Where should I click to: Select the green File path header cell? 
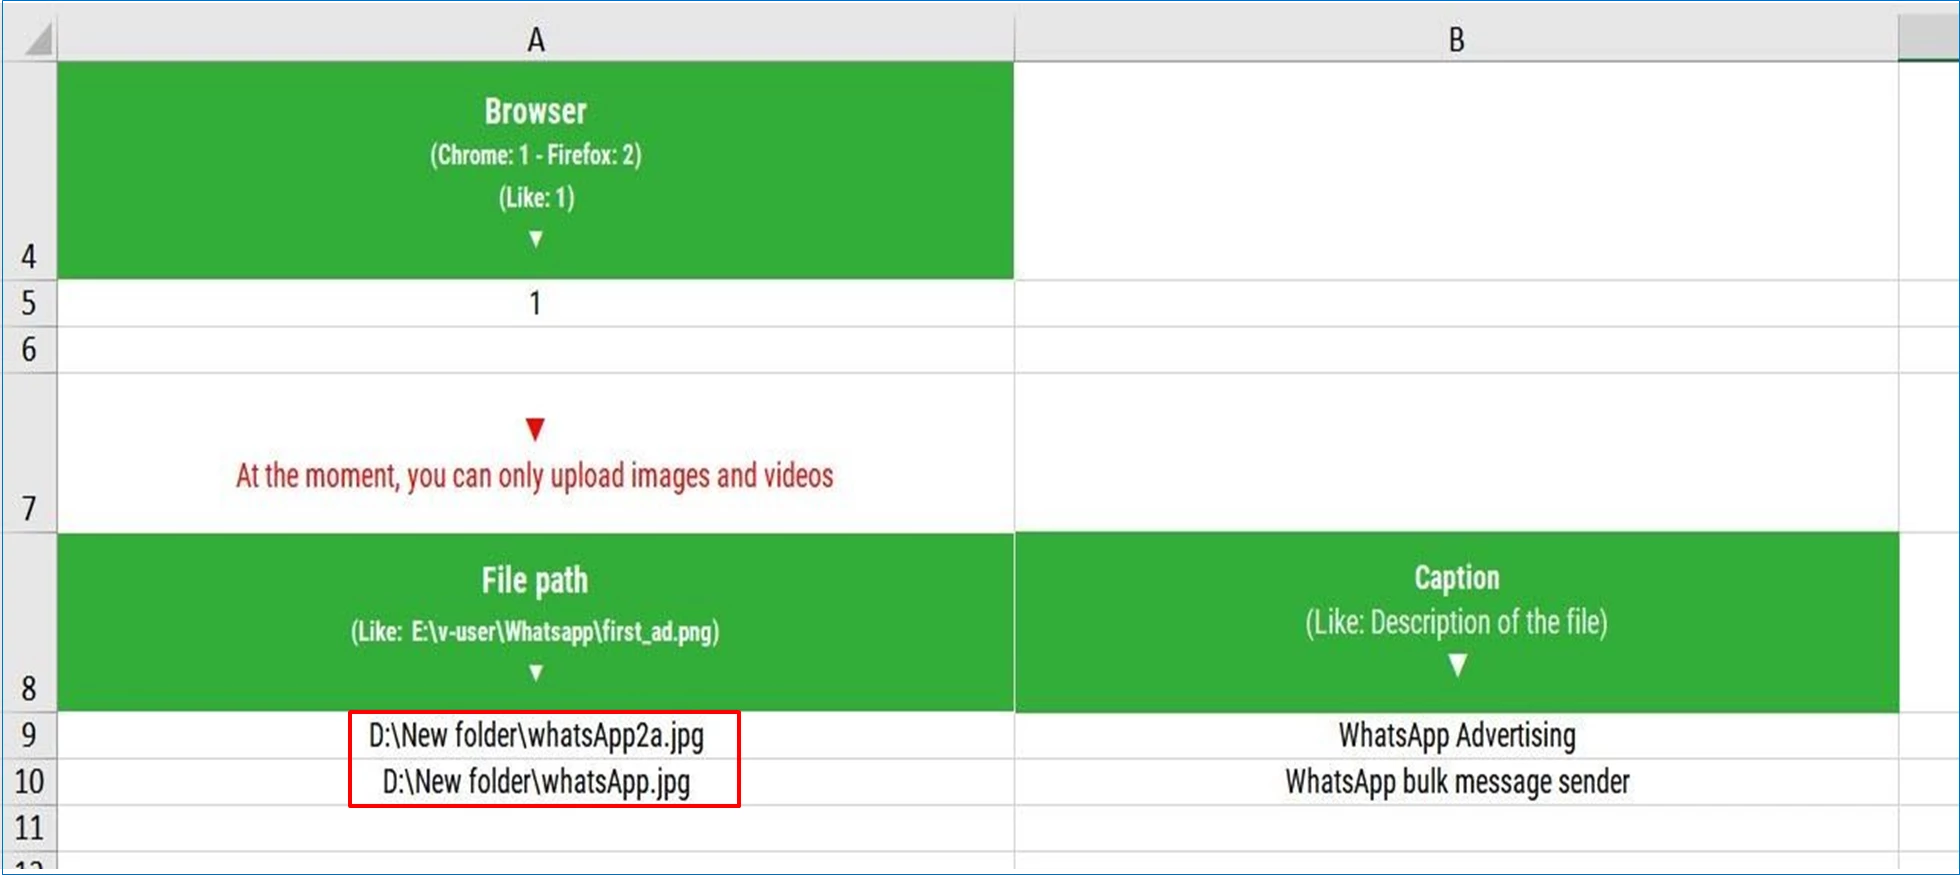click(535, 622)
